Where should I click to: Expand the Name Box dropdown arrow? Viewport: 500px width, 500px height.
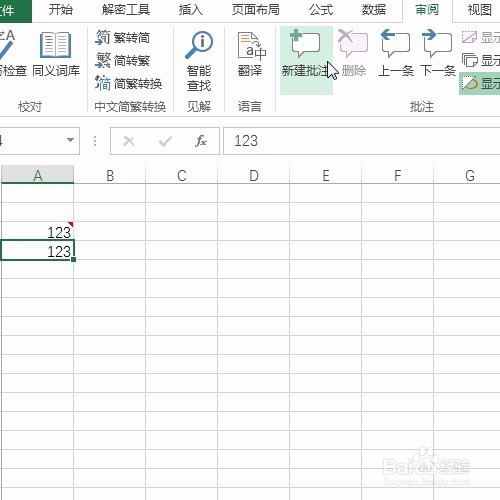(70, 140)
